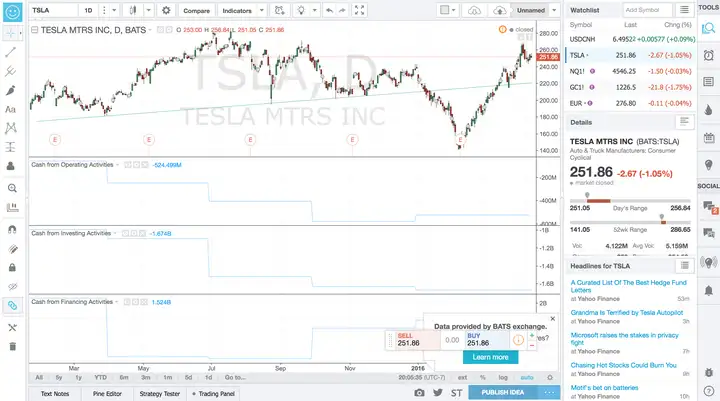The image size is (720, 401).
Task: Click the Indicators button
Action: (x=237, y=10)
